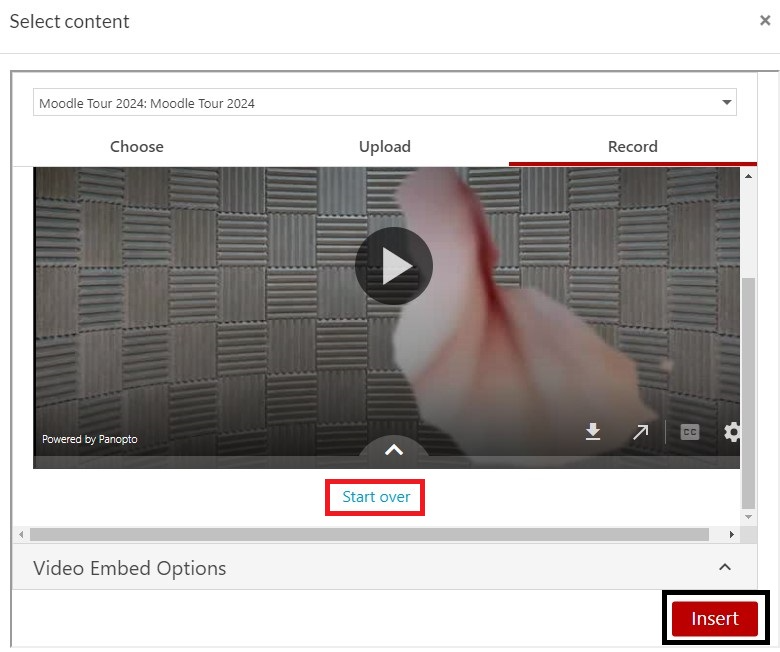
Task: Click the vertical scrollbar thumb
Action: click(x=748, y=393)
